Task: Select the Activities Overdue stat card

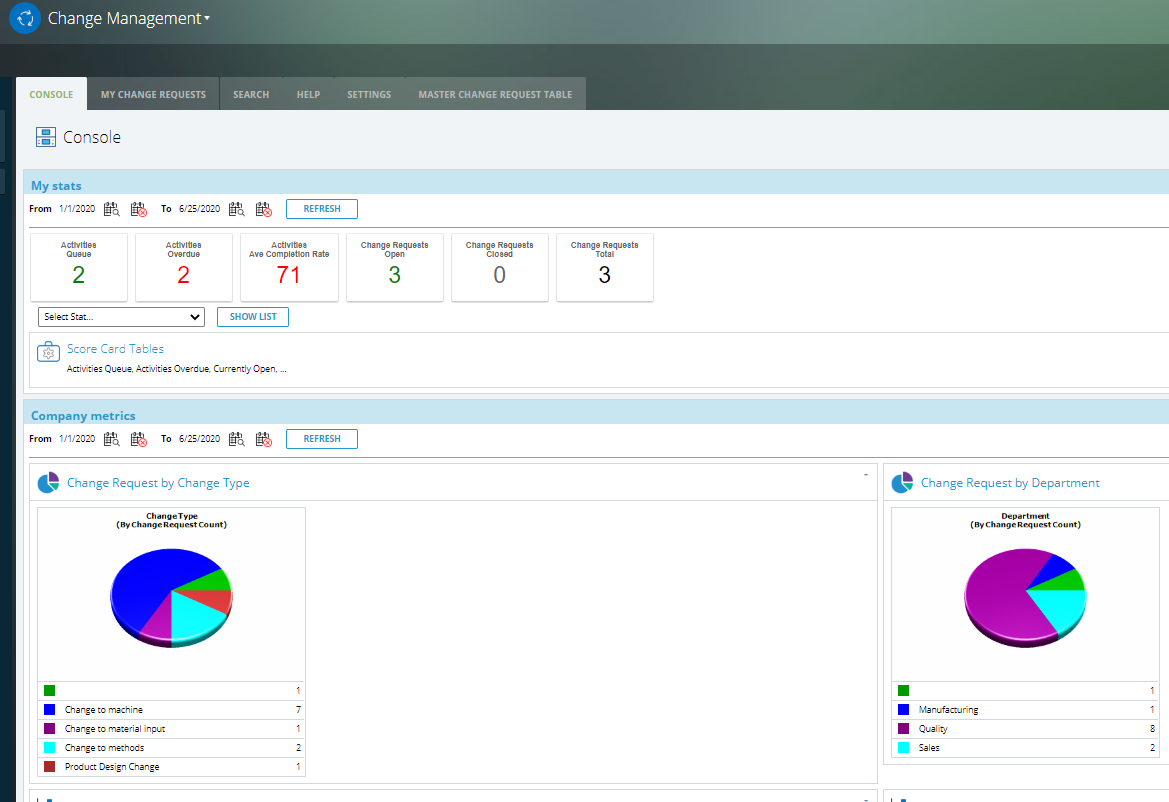Action: coord(183,267)
